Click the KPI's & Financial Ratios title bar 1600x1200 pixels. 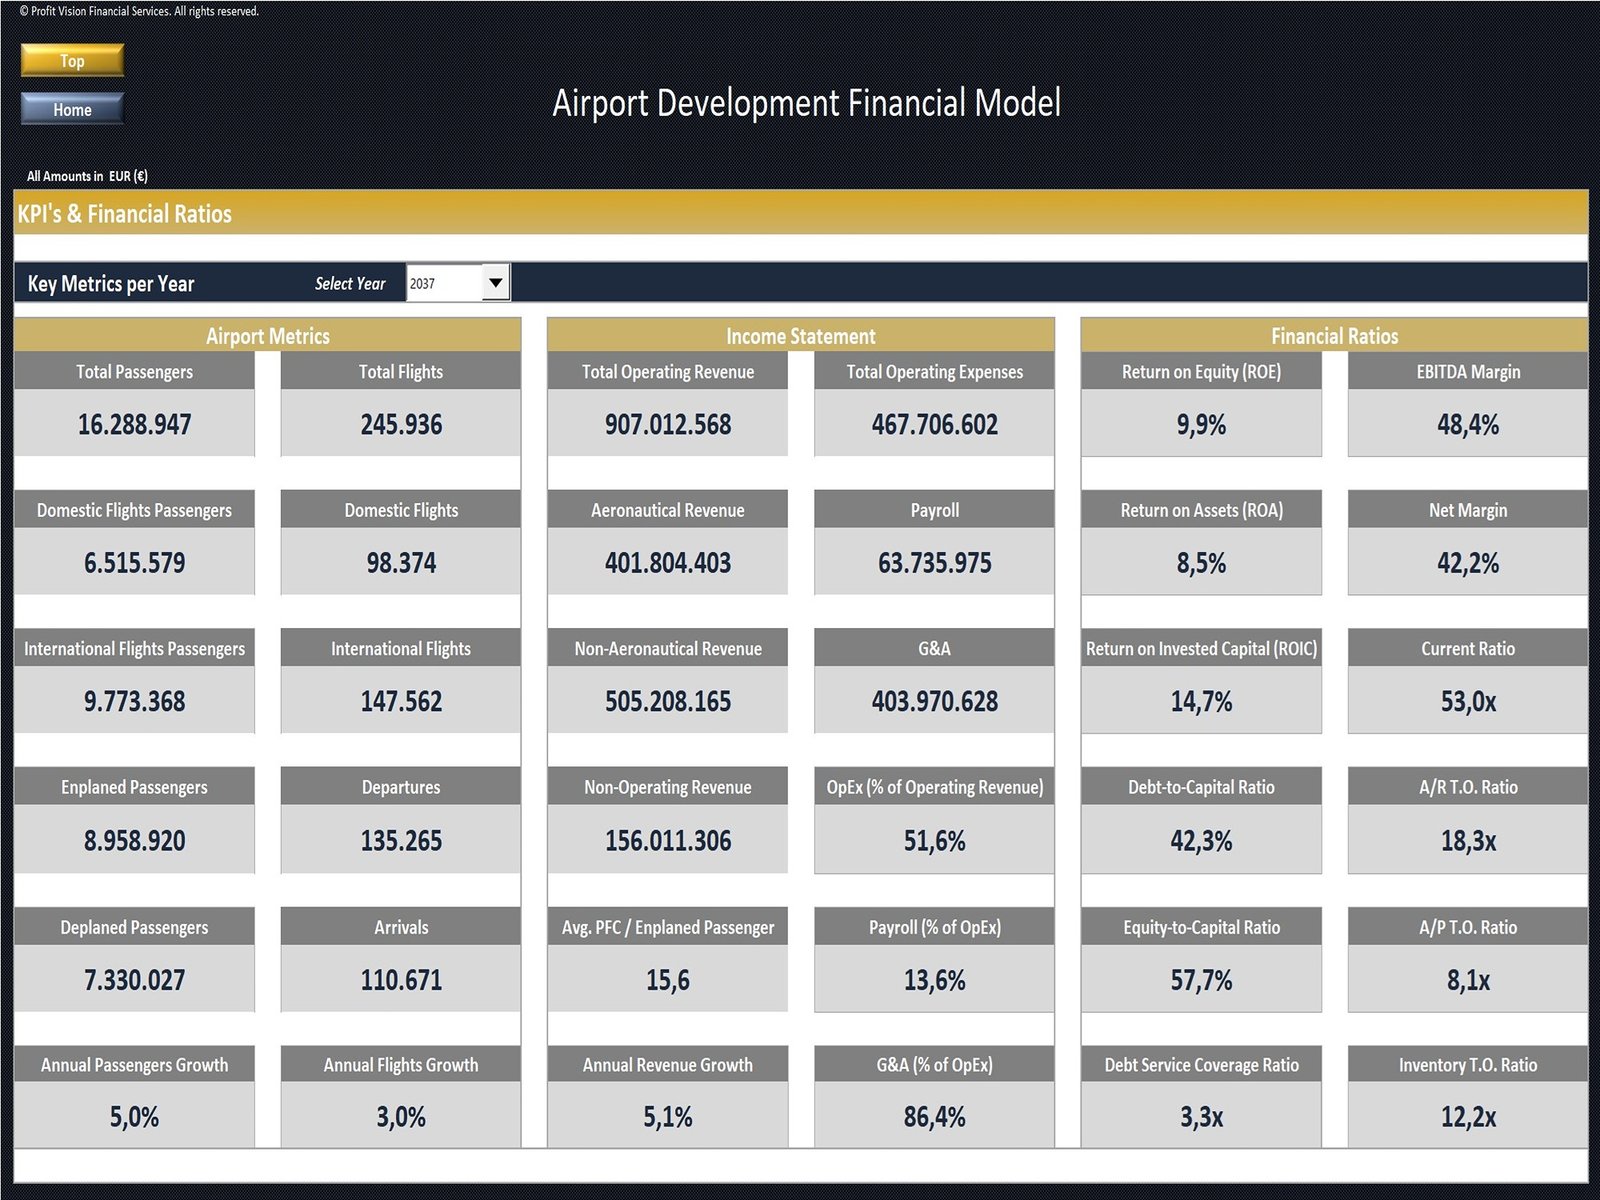[800, 213]
